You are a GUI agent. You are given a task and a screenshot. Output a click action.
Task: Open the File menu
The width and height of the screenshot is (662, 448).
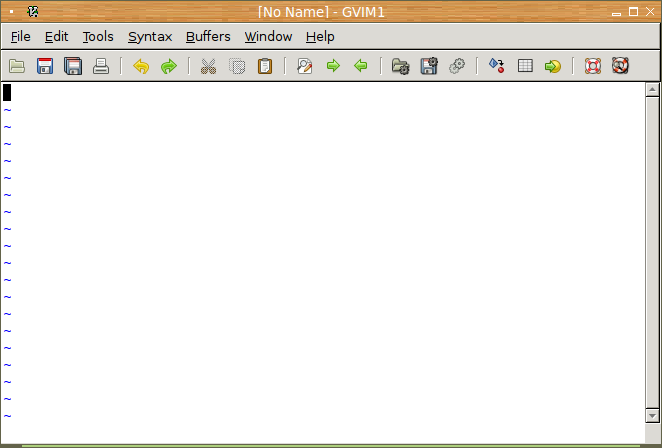(21, 37)
